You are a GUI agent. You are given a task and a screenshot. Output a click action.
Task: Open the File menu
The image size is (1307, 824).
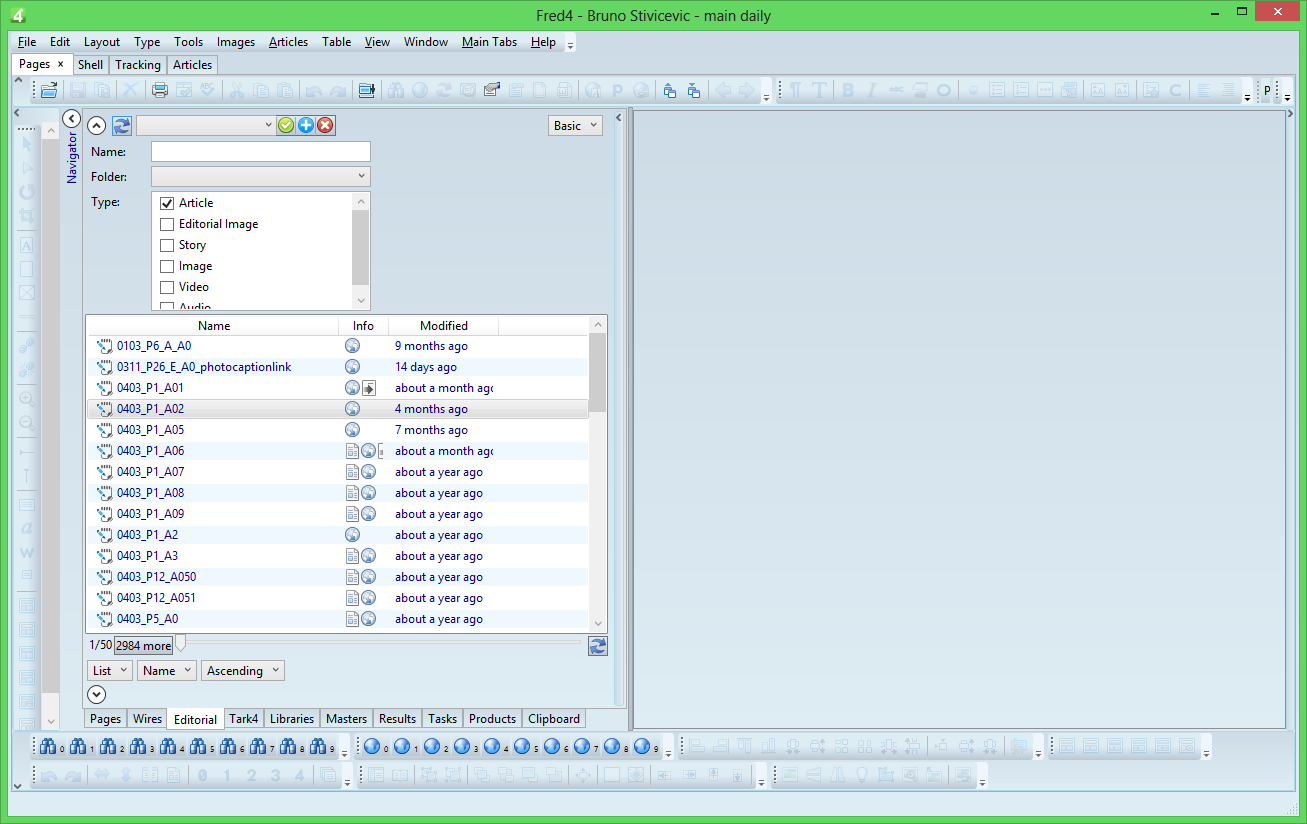pyautogui.click(x=27, y=42)
